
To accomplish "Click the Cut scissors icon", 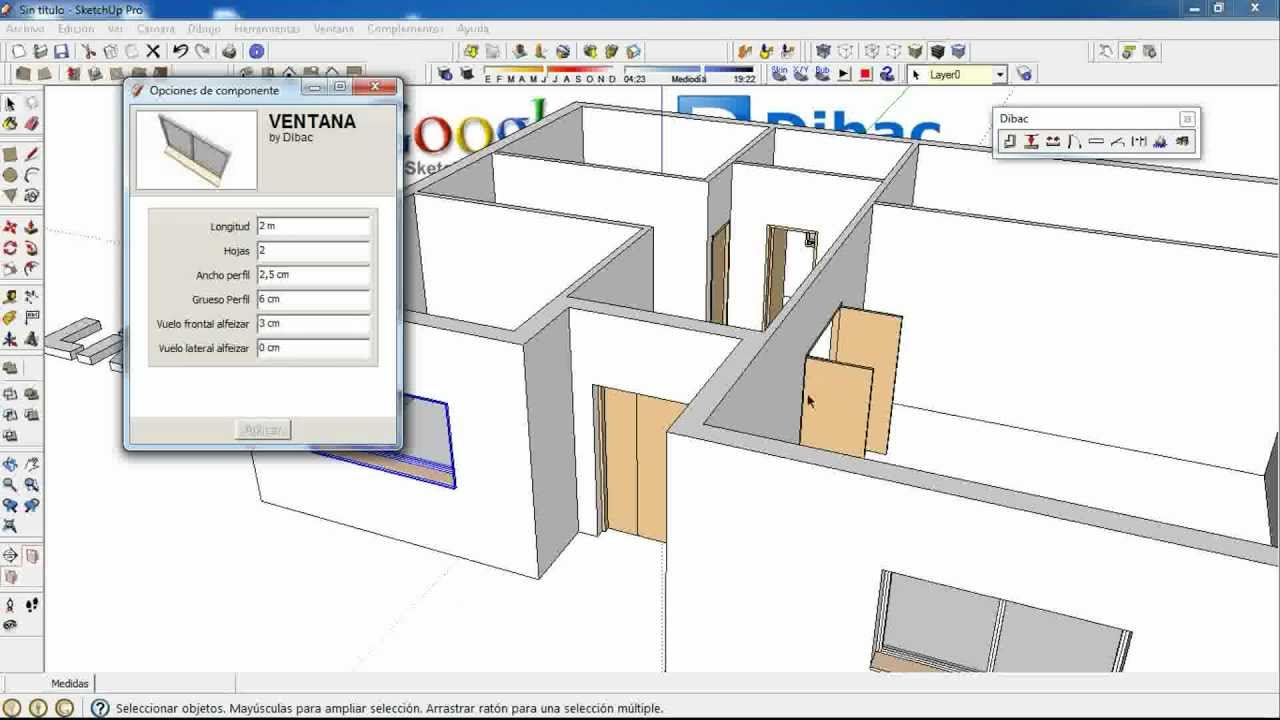I will tap(88, 51).
